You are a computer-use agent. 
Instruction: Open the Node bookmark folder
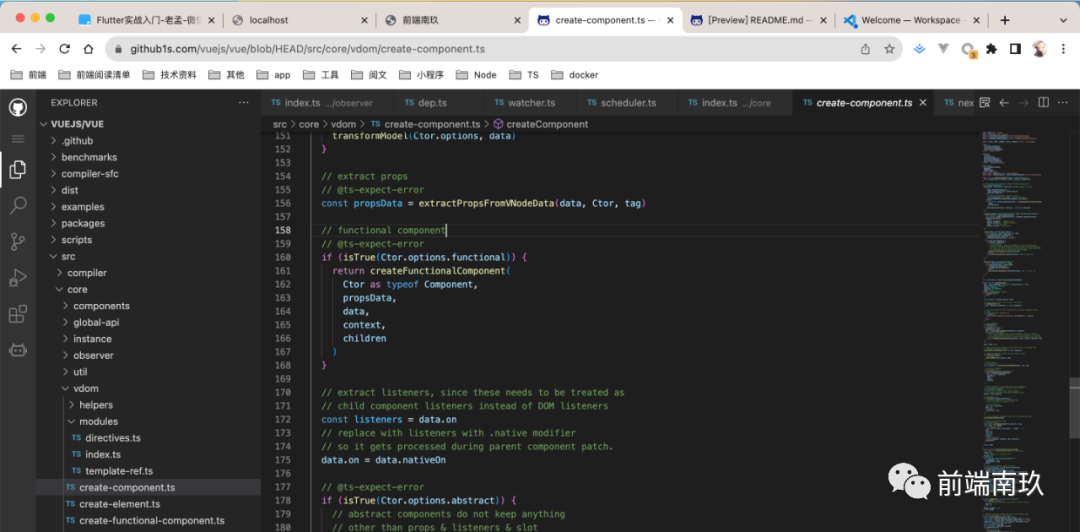(x=476, y=75)
